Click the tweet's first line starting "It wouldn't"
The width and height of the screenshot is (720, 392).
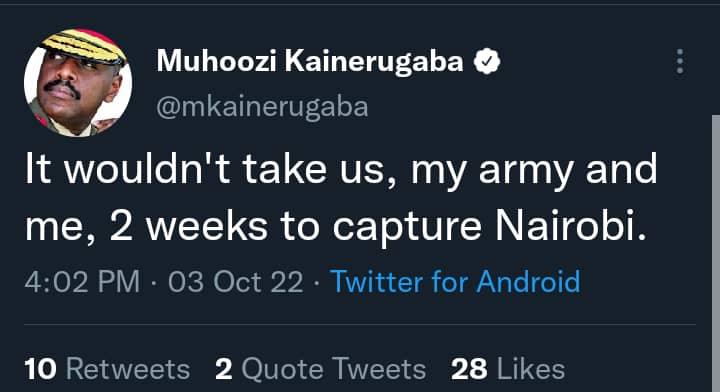pos(341,169)
